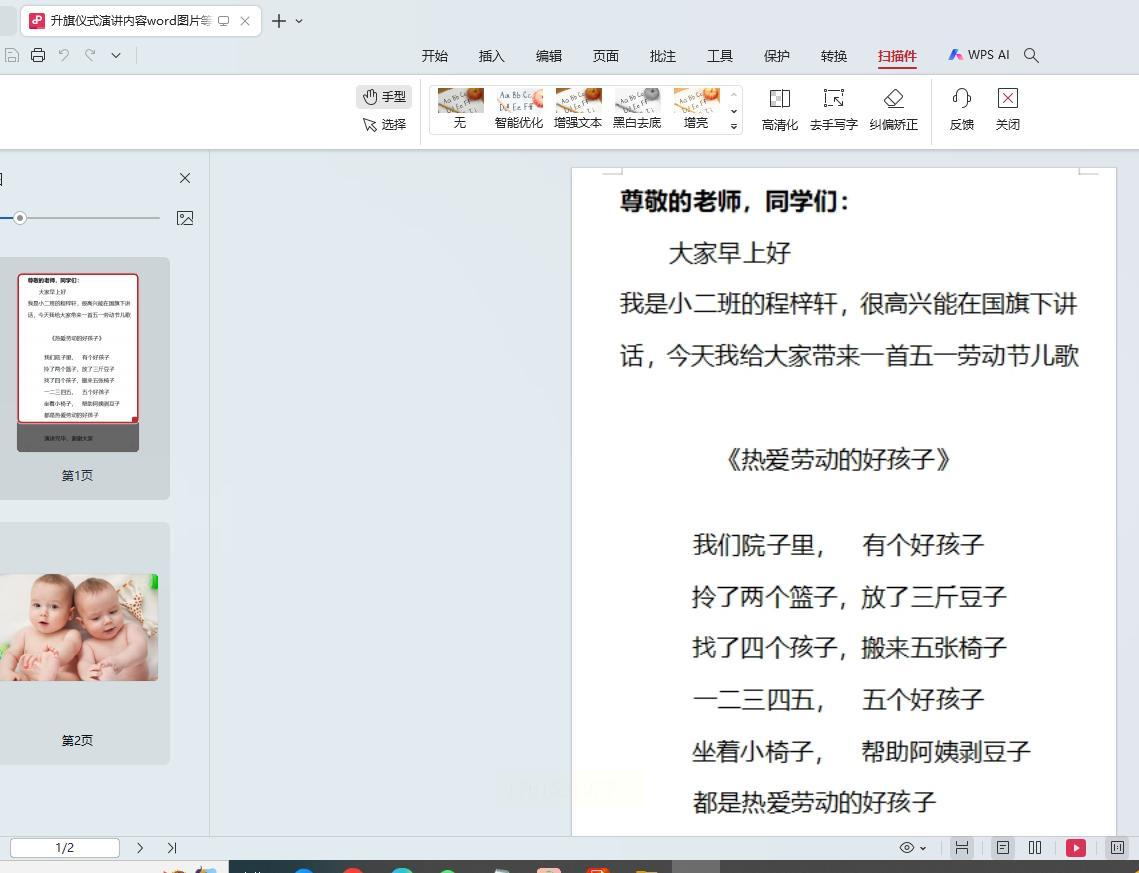Click the print icon
The width and height of the screenshot is (1139, 873).
[x=38, y=55]
